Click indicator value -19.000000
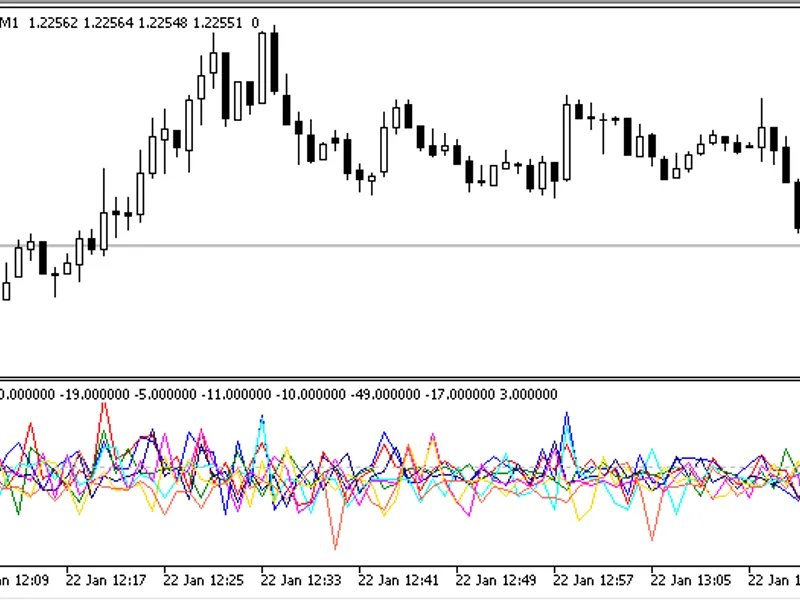Screen dimensions: 800x600 coord(94,394)
